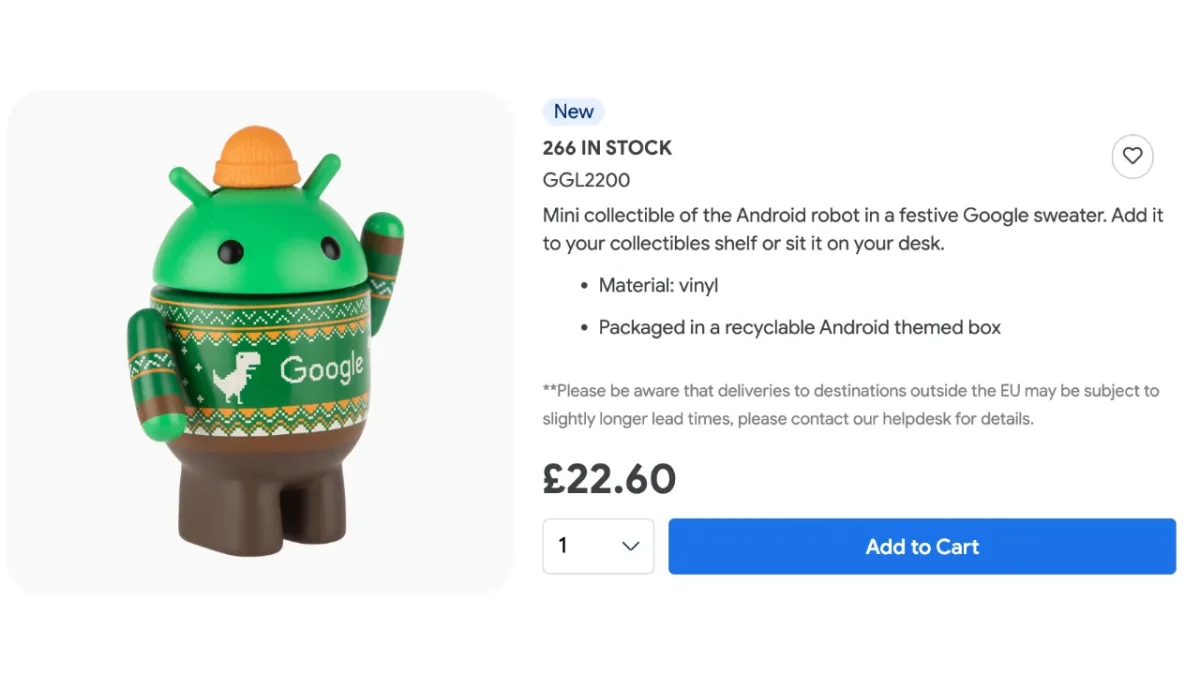Click the "Material: vinyl" bullet point

[658, 286]
